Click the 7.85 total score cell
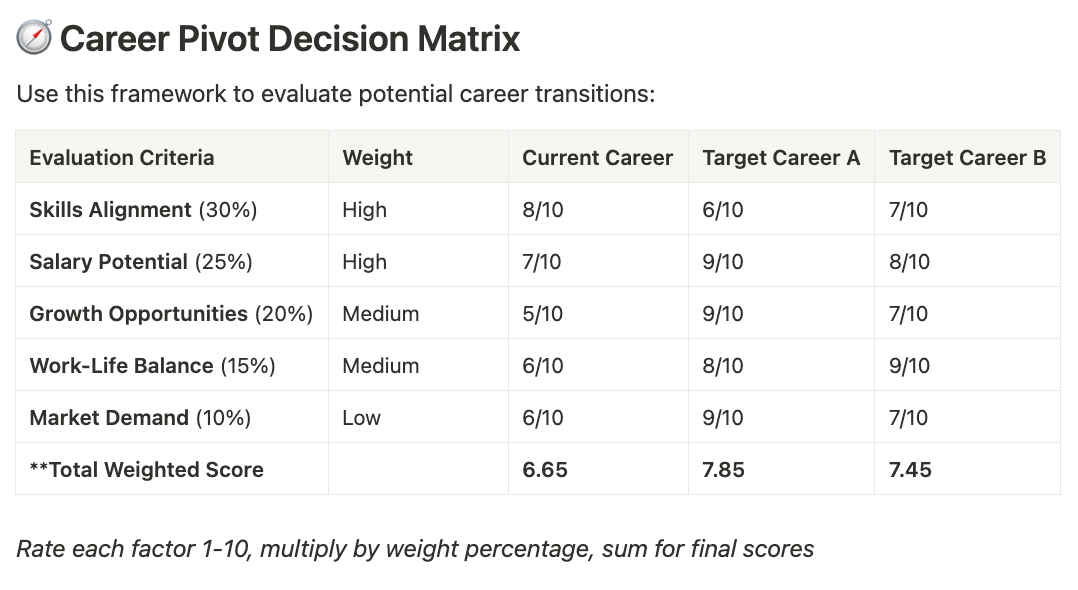The height and width of the screenshot is (590, 1078). [723, 470]
